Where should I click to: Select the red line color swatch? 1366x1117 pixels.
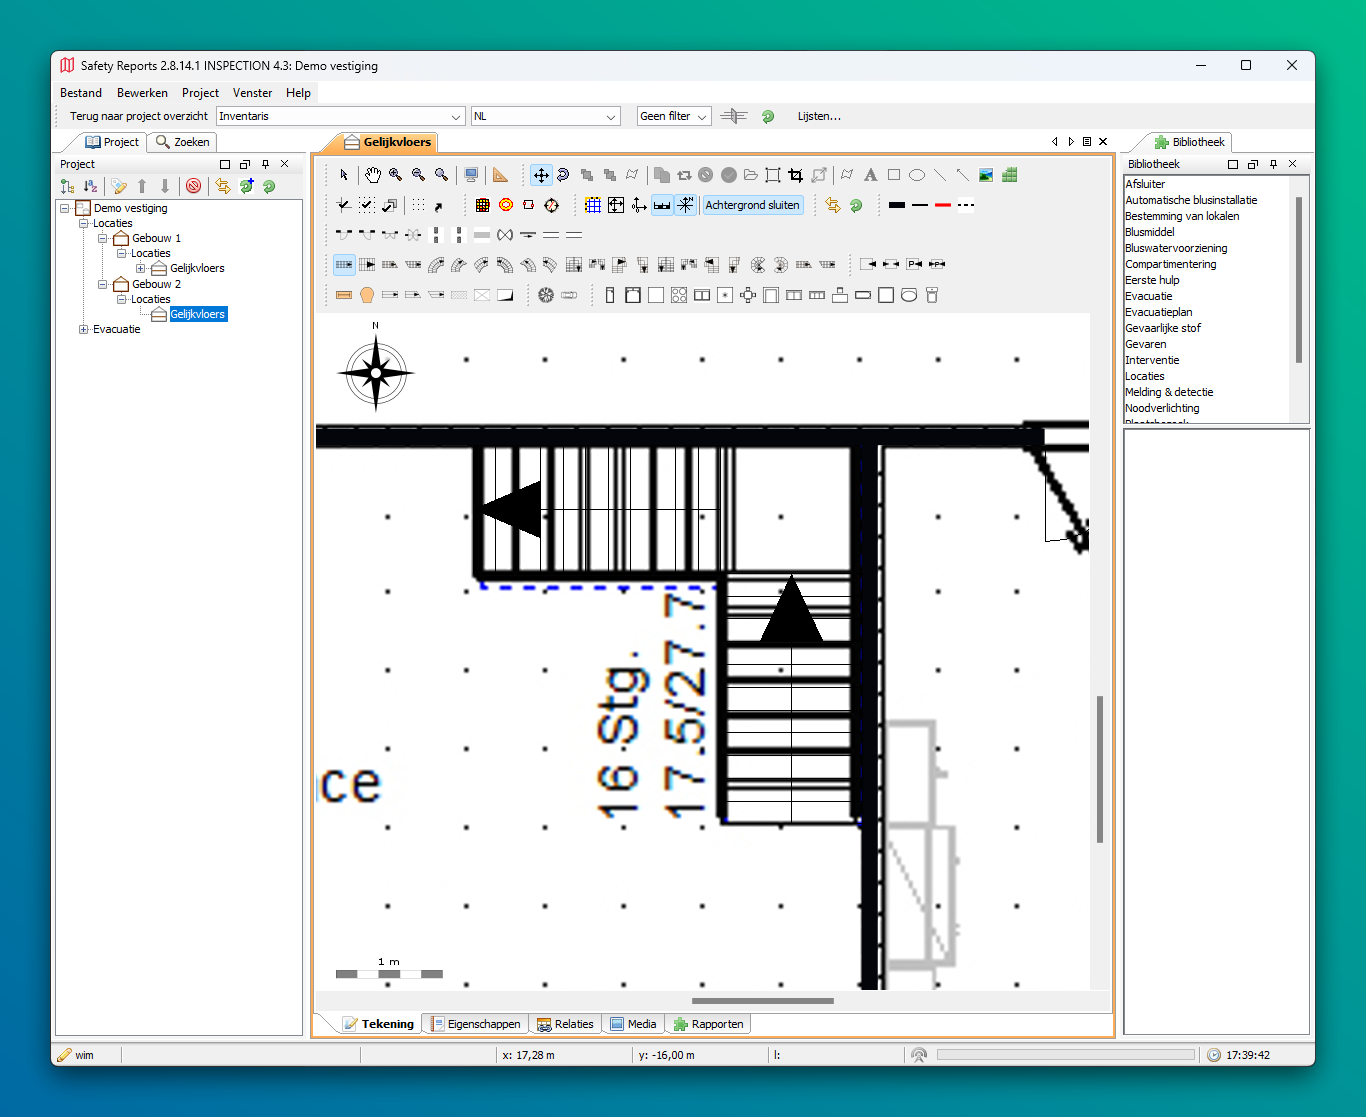(943, 205)
